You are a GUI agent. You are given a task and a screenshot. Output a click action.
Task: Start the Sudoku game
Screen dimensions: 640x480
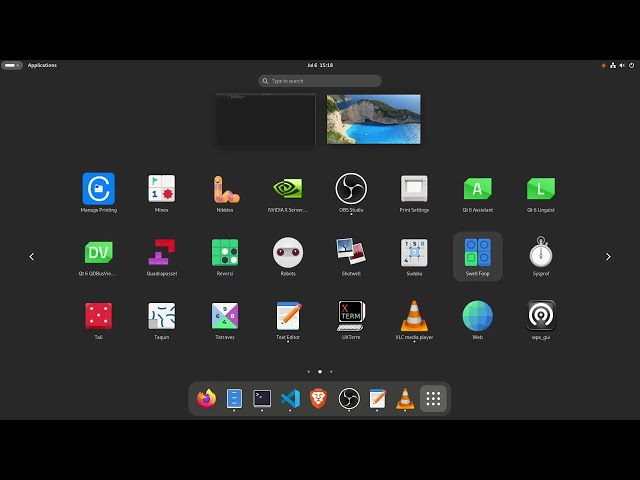tap(414, 256)
